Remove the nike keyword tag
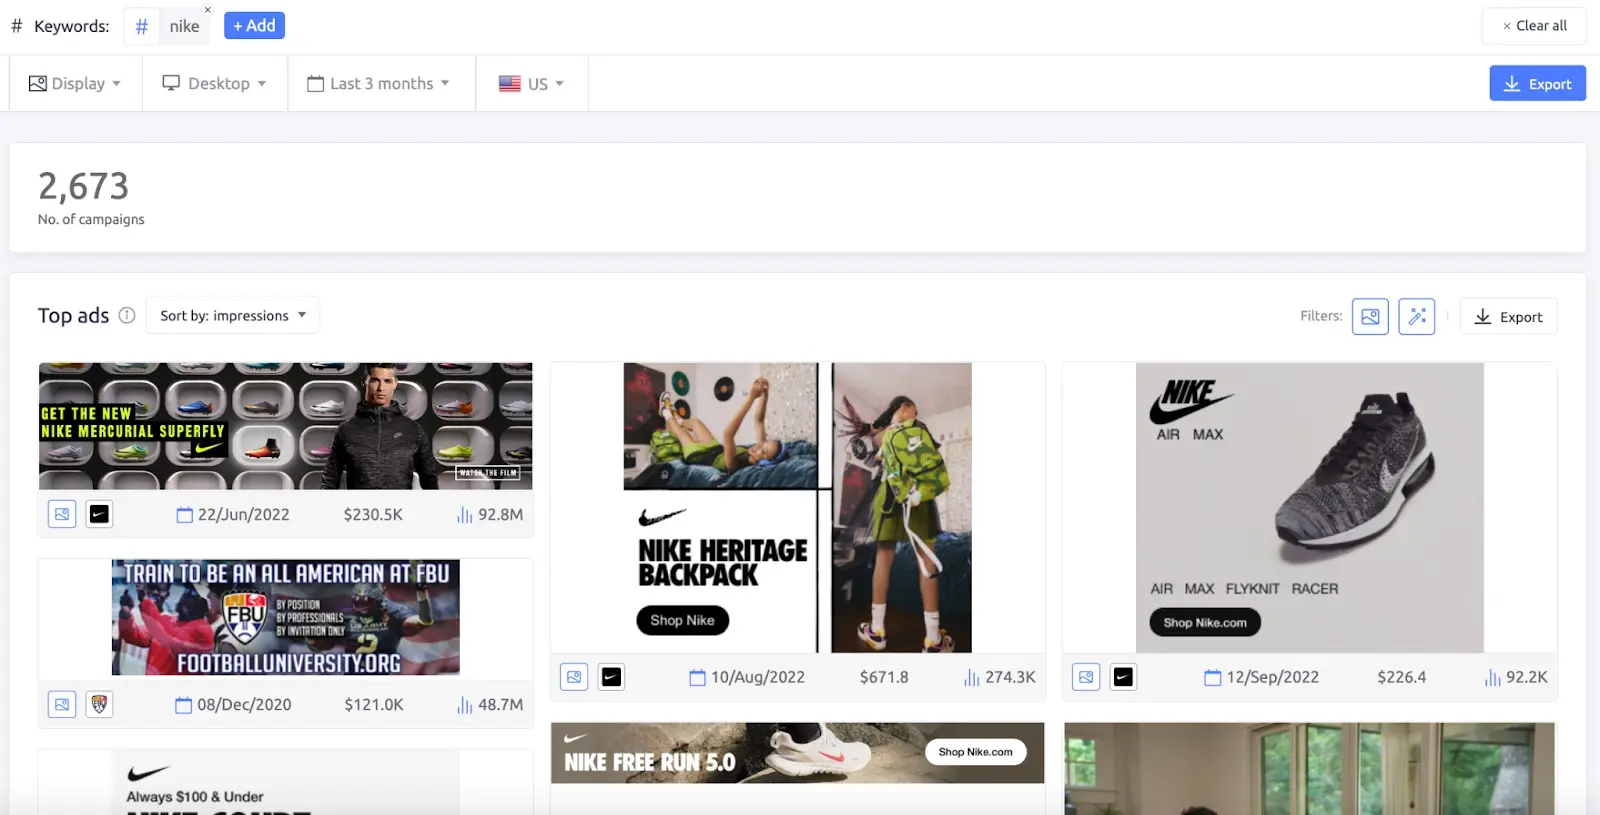This screenshot has width=1600, height=815. (207, 10)
